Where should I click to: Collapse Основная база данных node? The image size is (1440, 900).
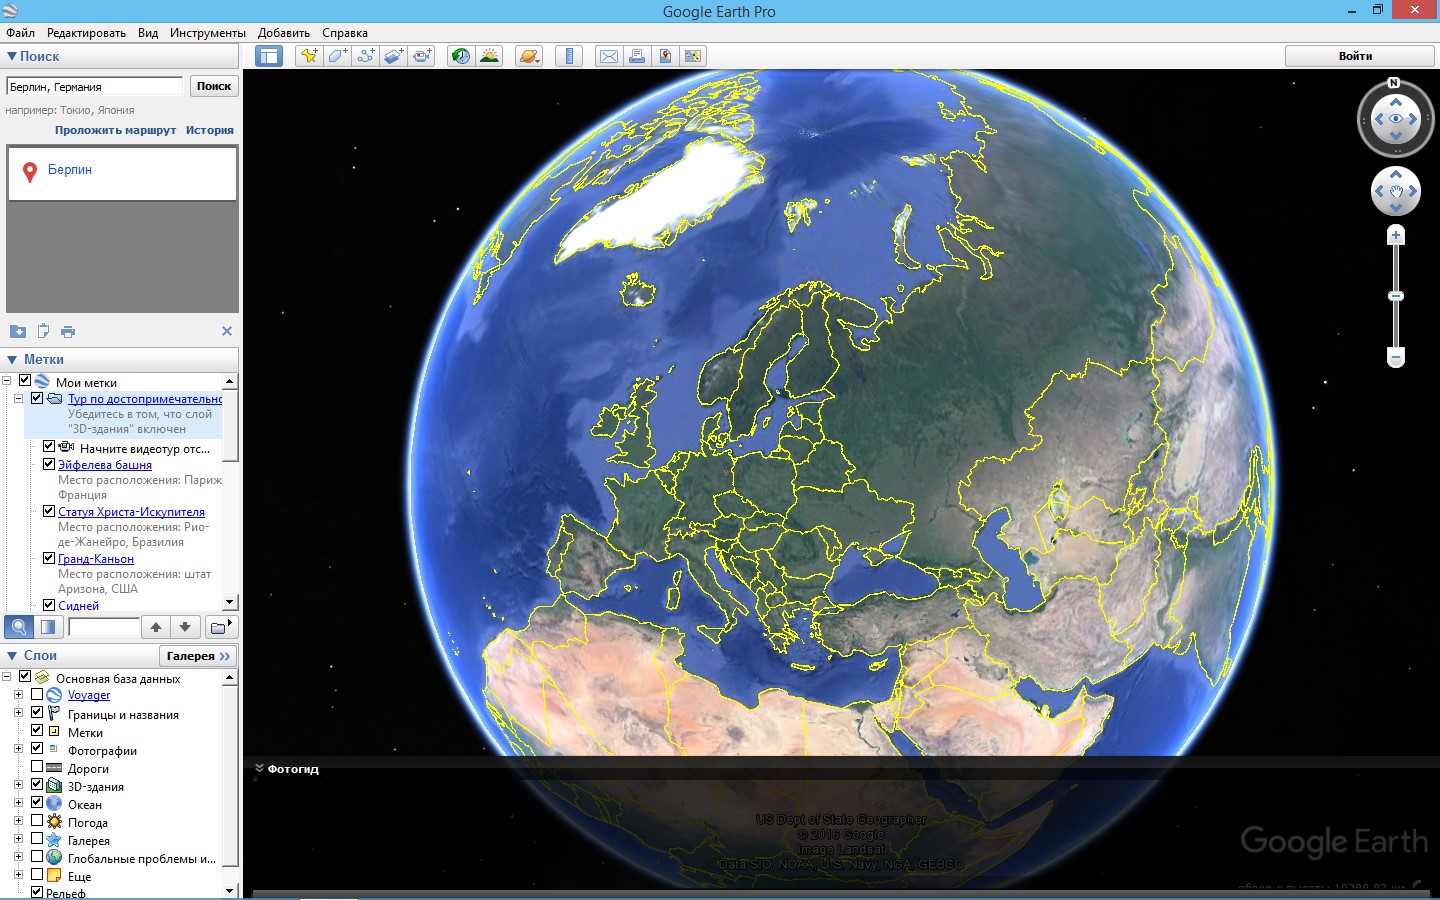tap(7, 676)
